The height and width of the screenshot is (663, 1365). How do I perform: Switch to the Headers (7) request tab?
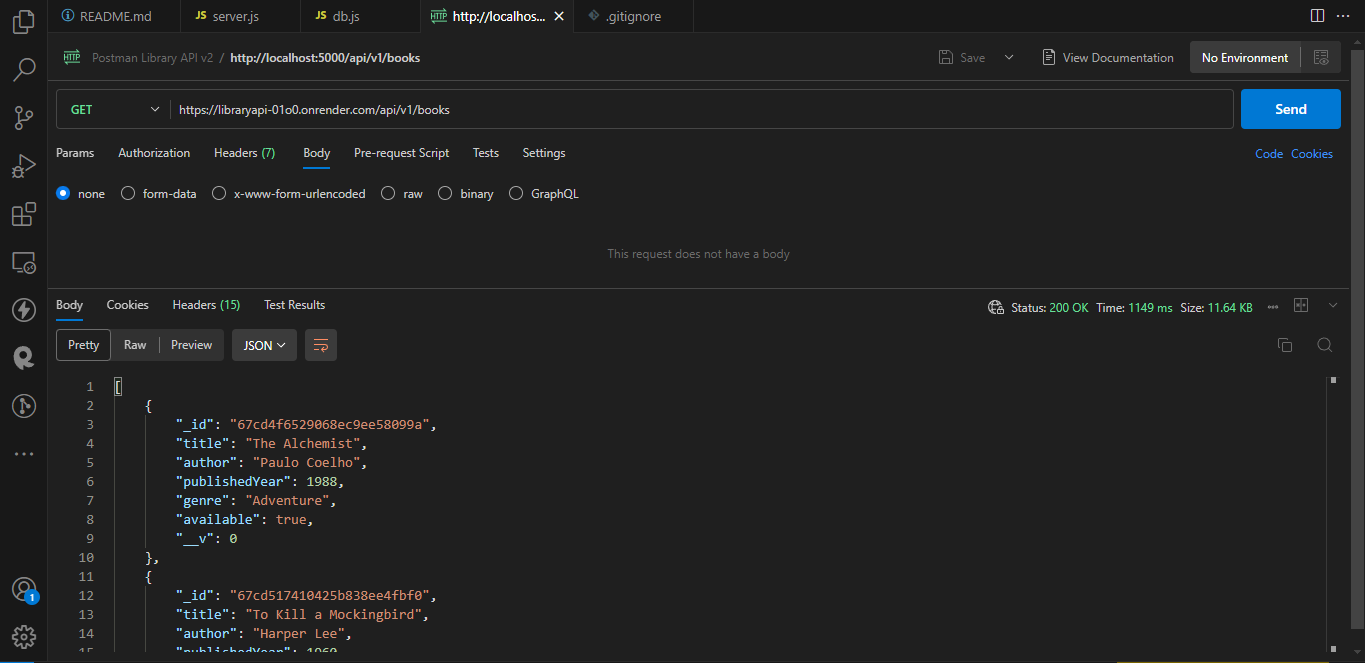244,153
